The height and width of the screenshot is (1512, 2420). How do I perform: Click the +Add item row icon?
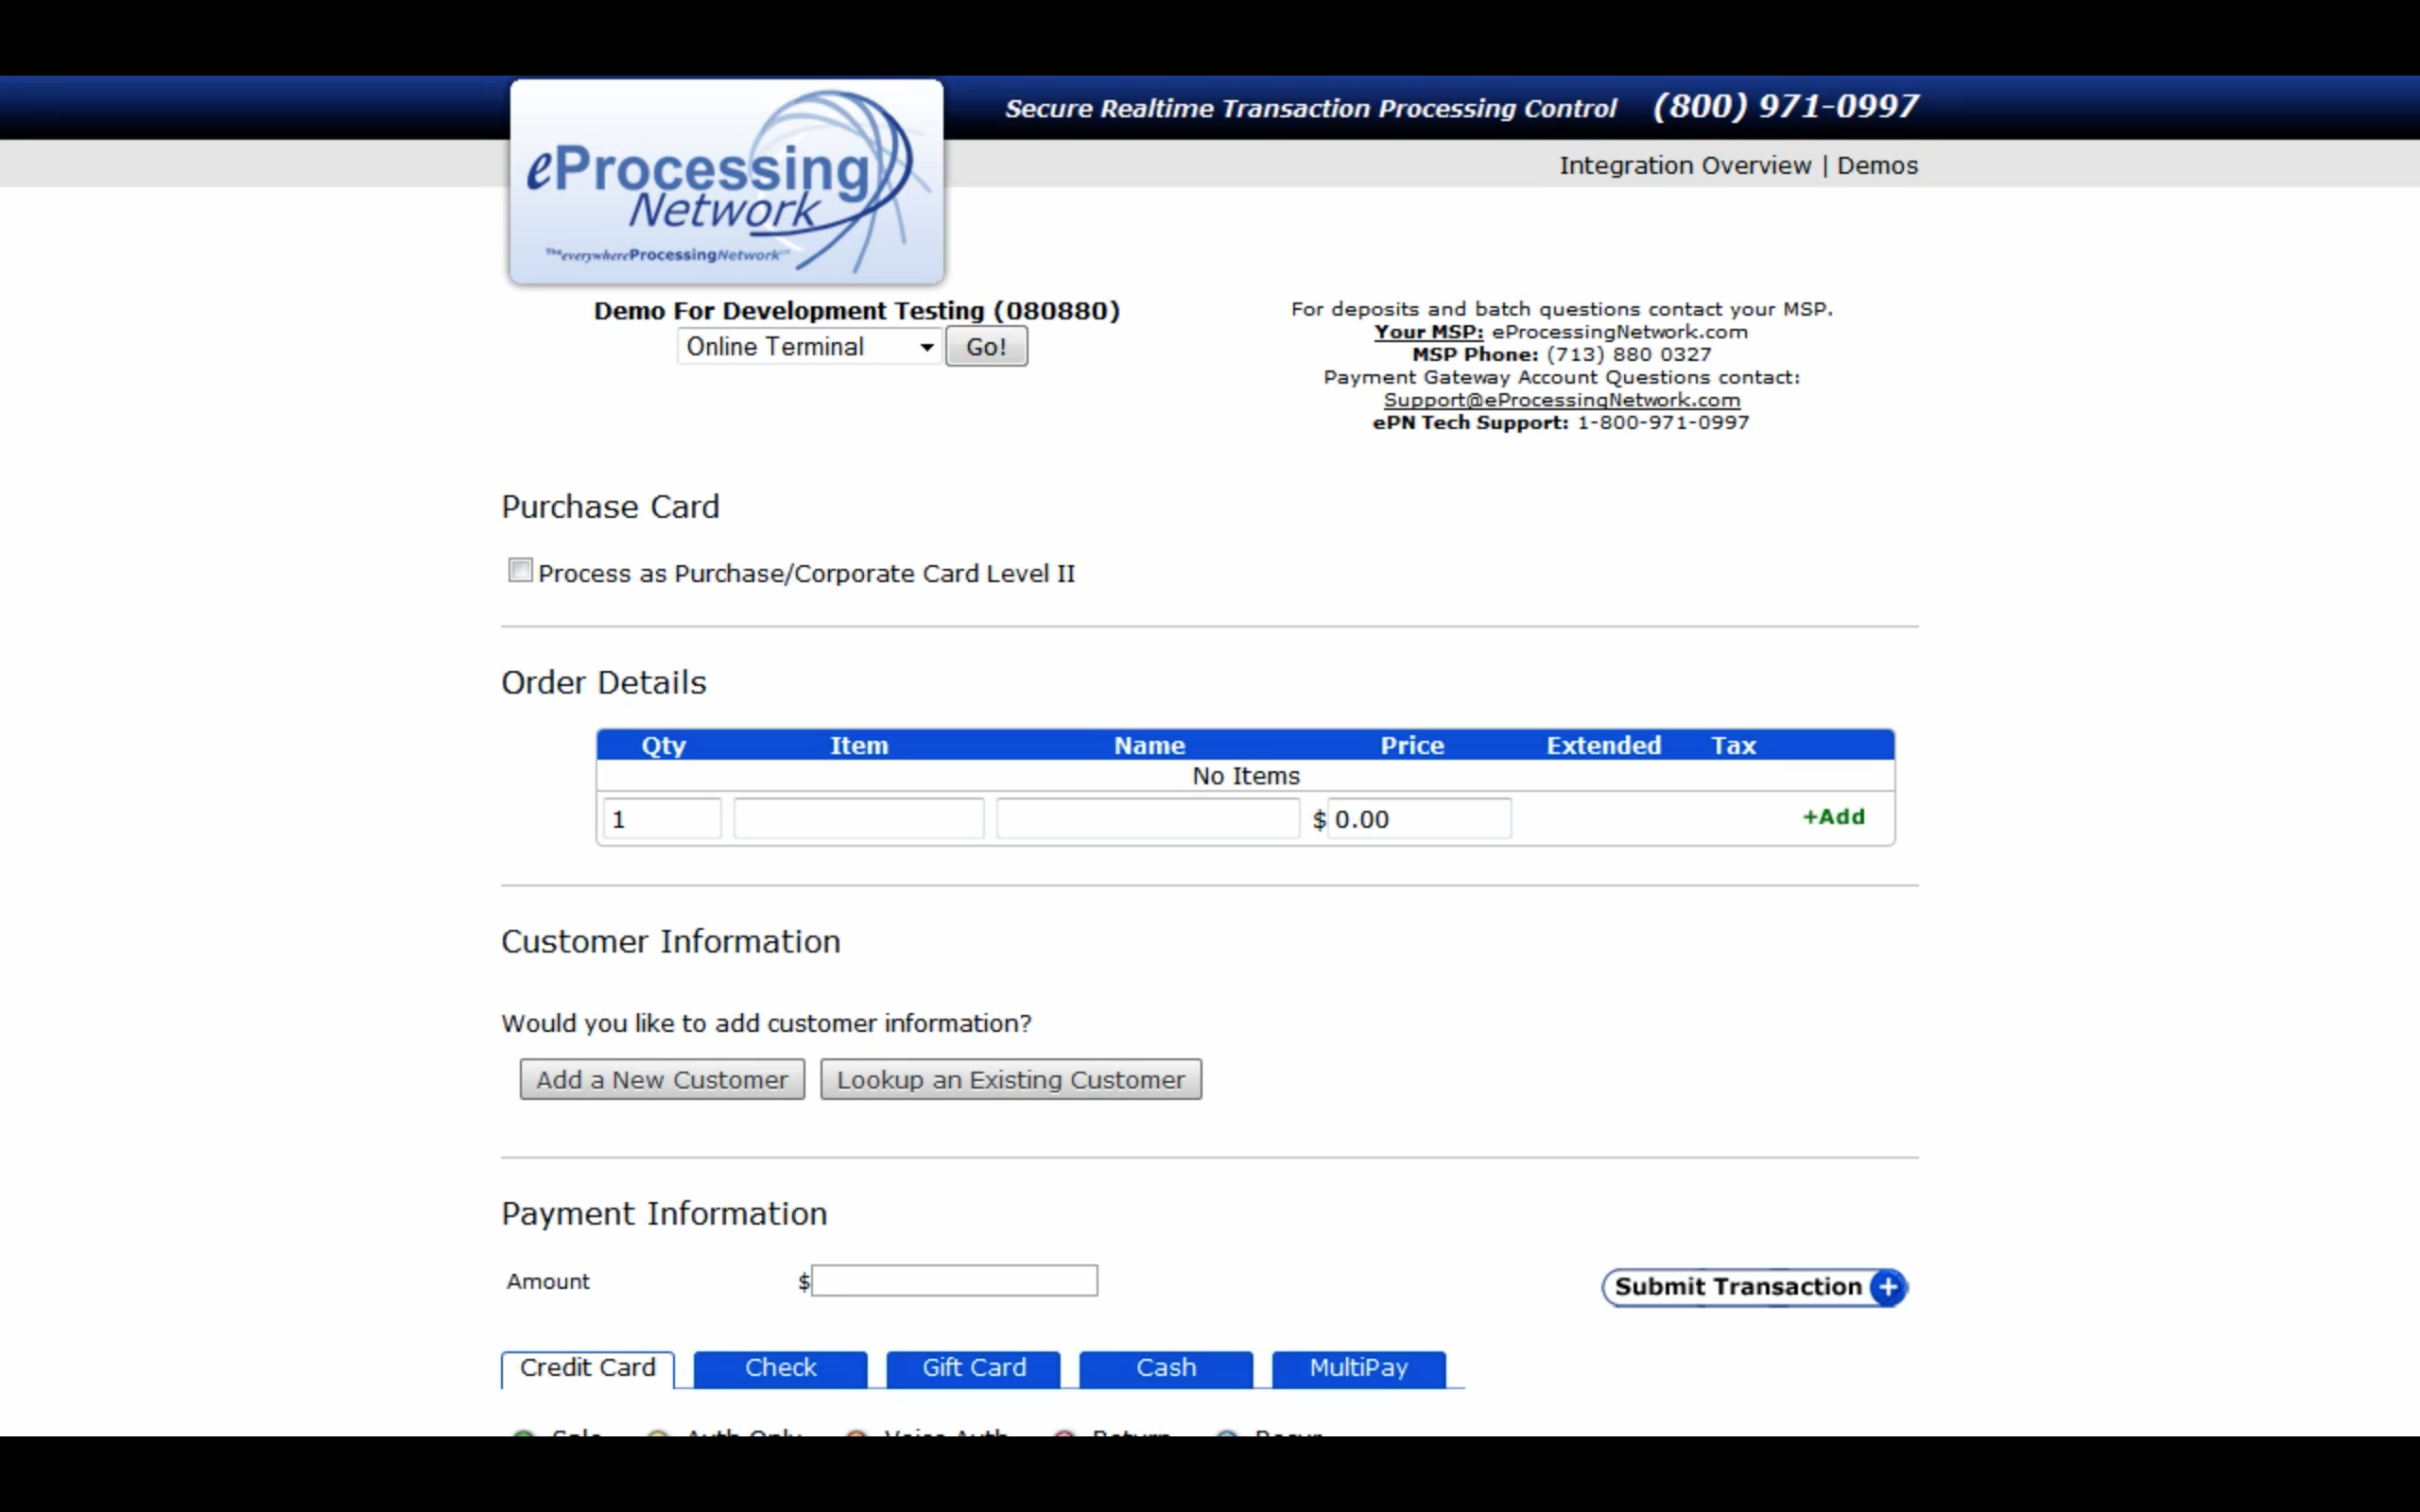point(1833,816)
